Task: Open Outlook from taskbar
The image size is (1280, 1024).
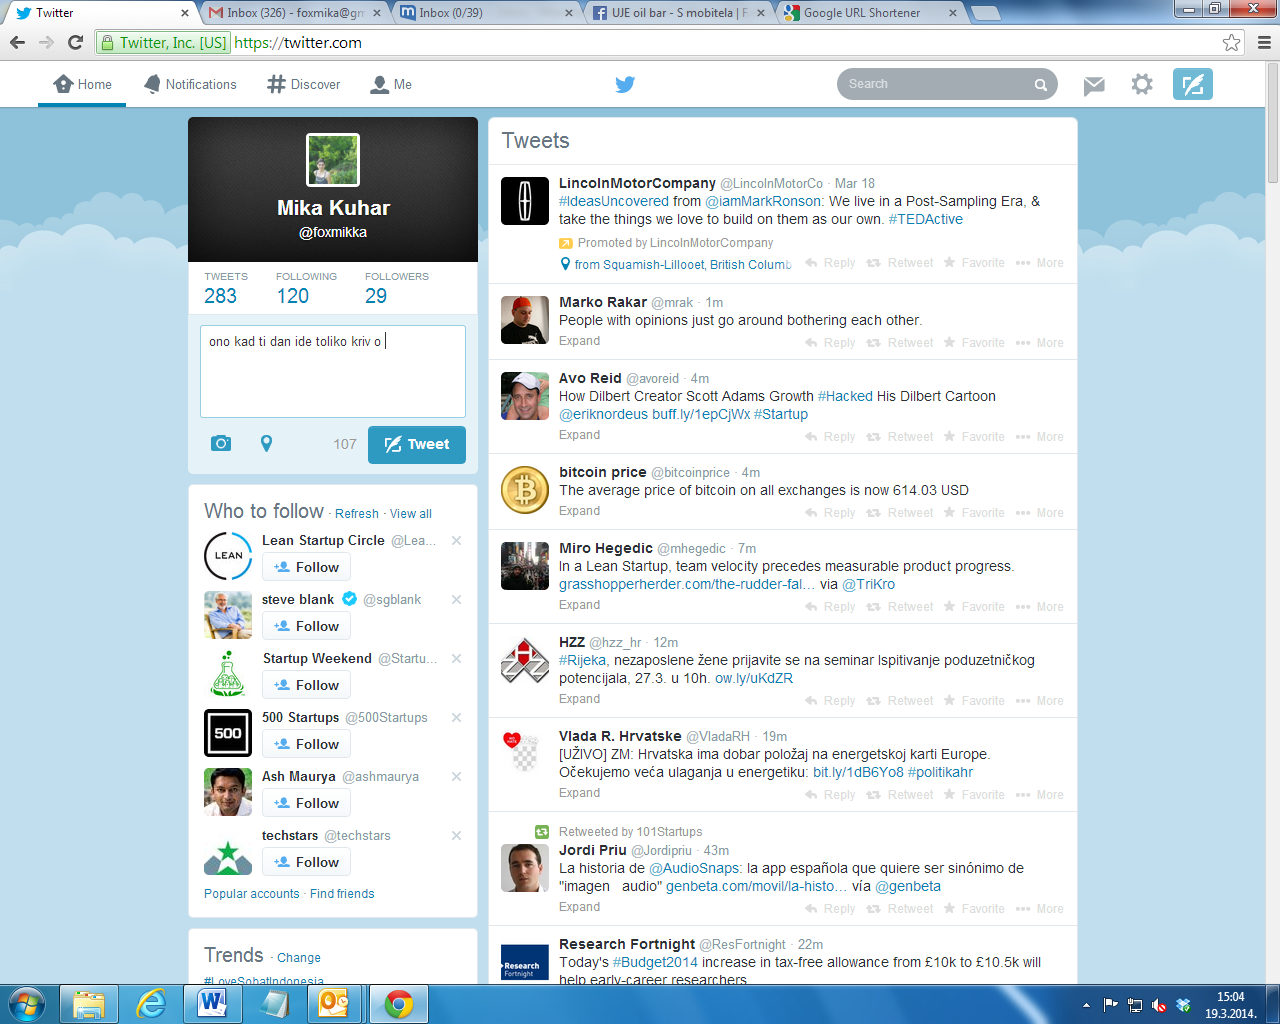Action: point(335,1003)
